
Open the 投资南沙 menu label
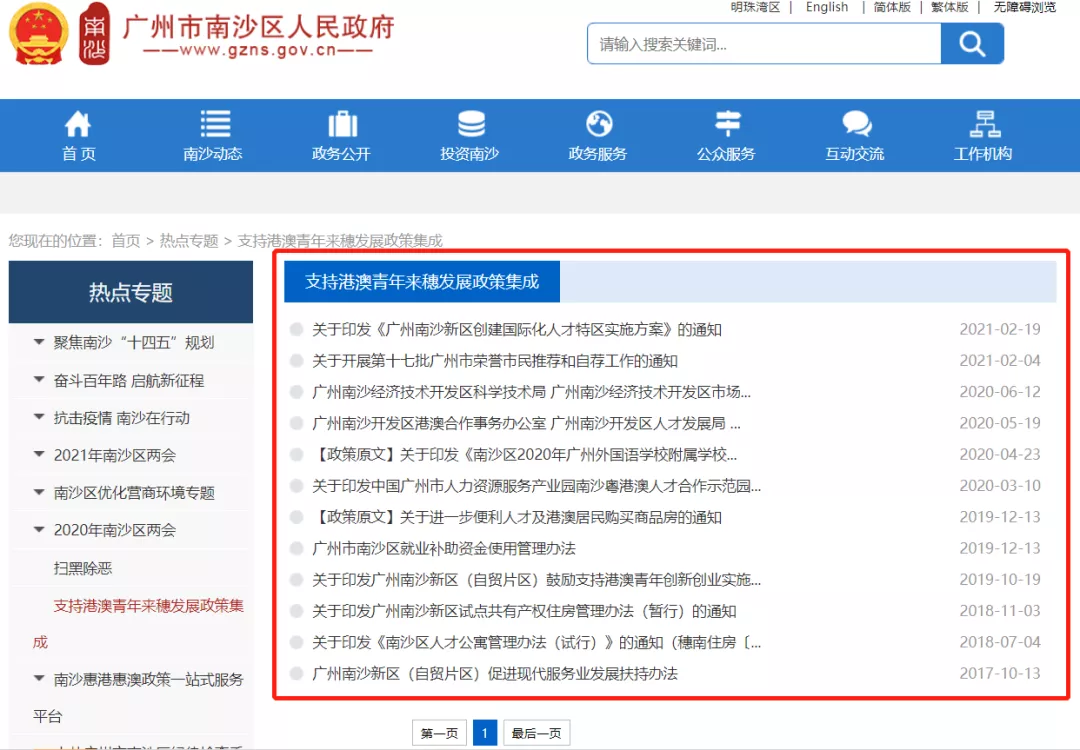pyautogui.click(x=470, y=154)
